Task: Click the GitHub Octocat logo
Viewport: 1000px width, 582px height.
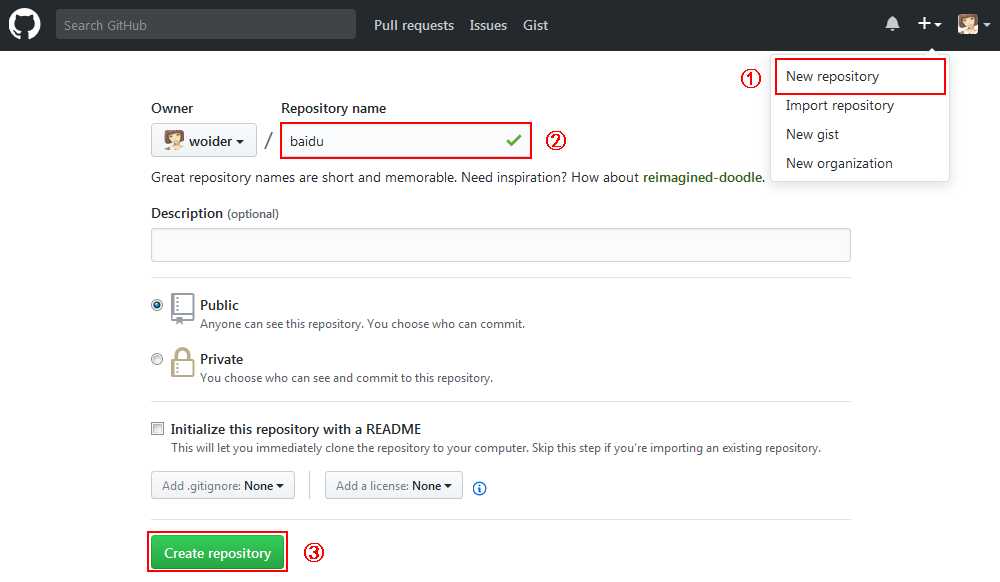Action: pos(24,24)
